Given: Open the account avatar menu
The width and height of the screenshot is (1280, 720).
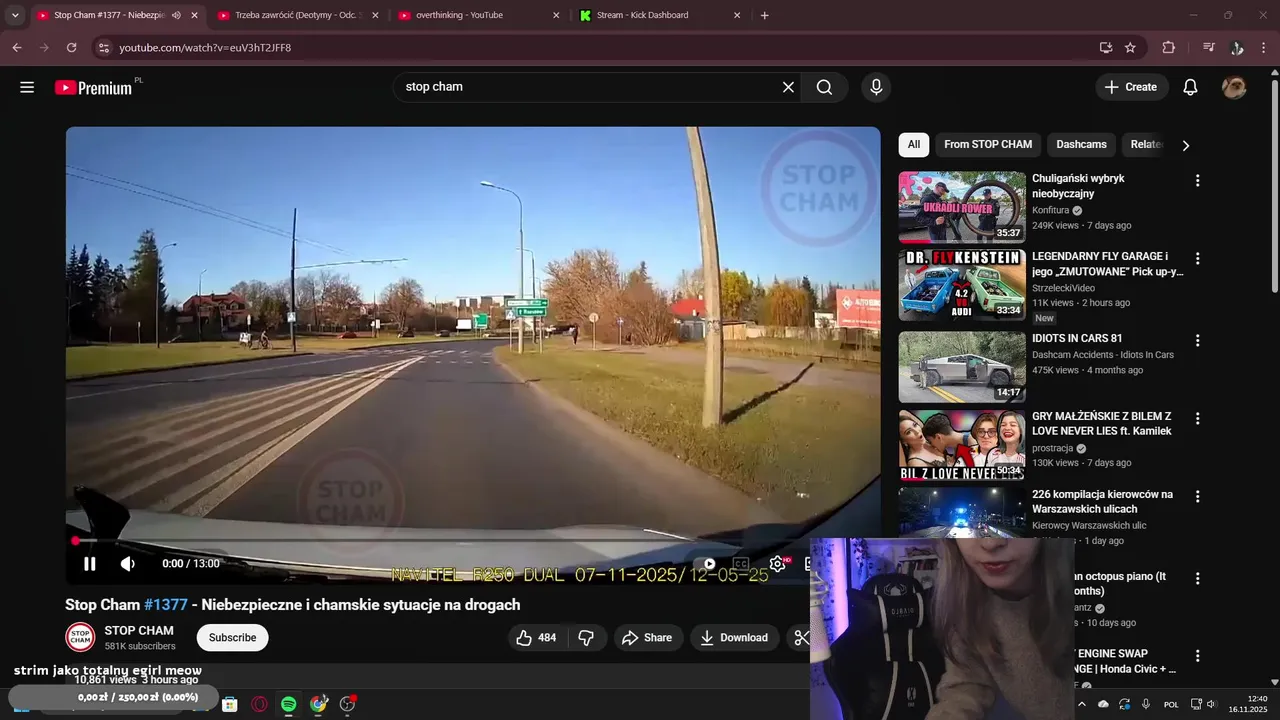Looking at the screenshot, I should (x=1234, y=87).
